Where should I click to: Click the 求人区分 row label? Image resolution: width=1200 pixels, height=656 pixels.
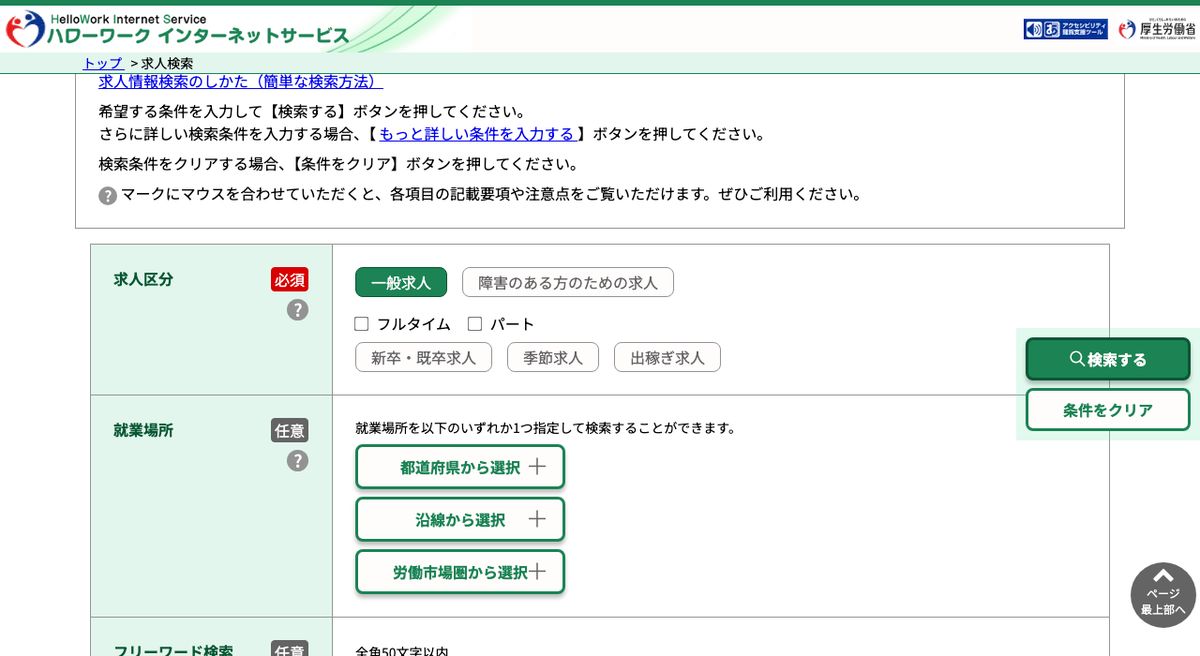click(x=143, y=280)
